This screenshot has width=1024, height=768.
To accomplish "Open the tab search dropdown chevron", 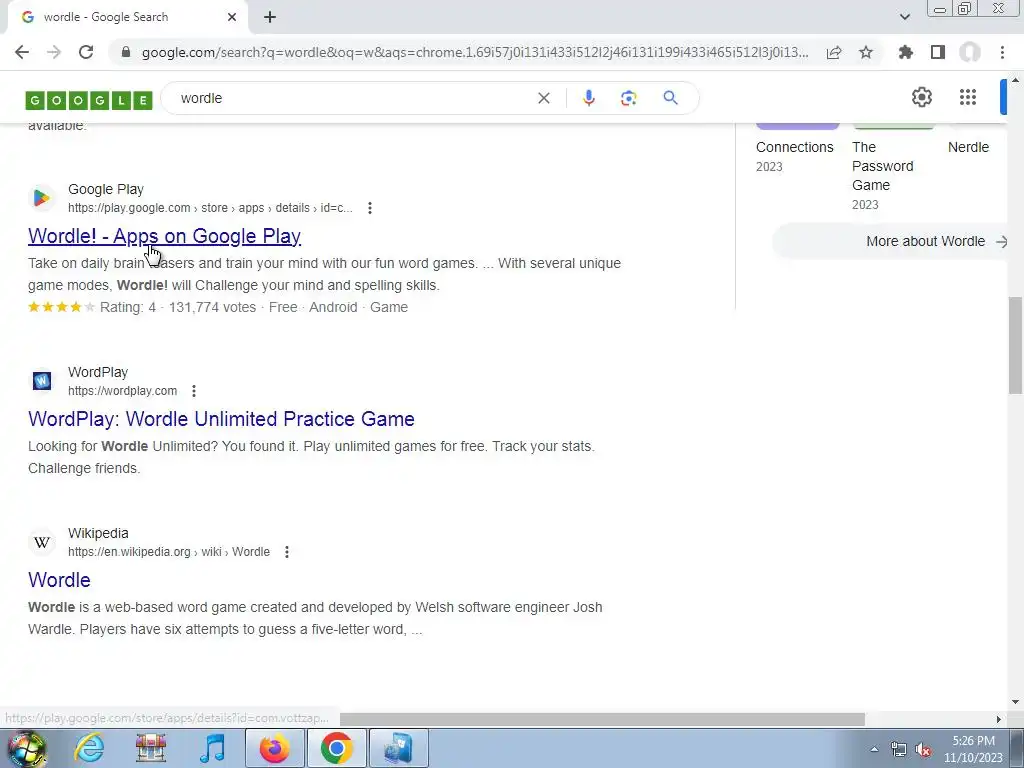I will [904, 17].
